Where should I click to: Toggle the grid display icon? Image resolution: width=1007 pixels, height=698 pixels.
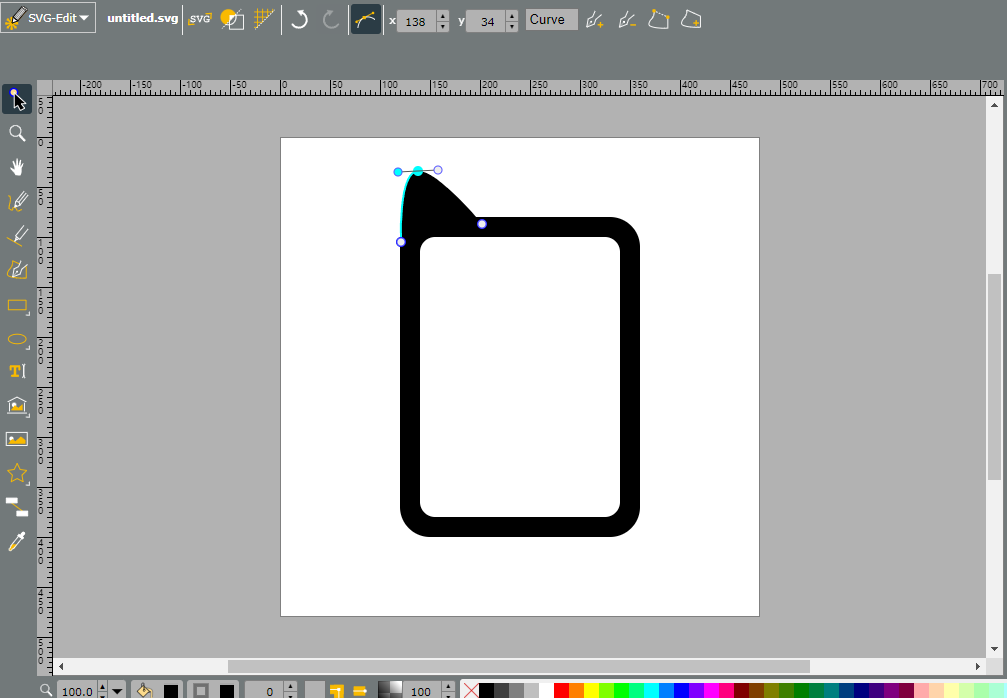[x=264, y=19]
